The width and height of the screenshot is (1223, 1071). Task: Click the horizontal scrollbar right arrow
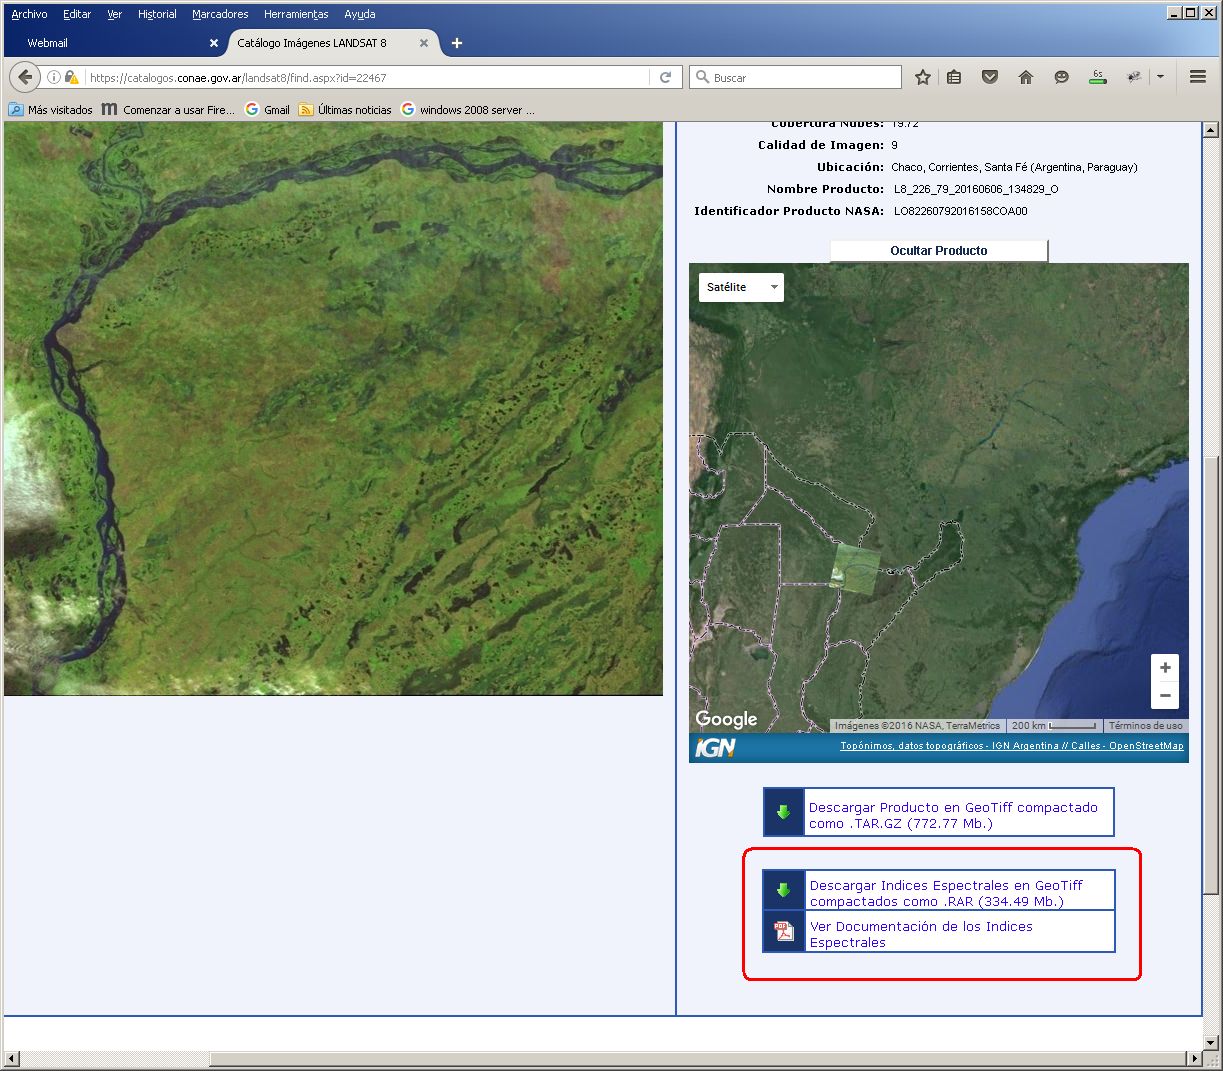1193,1058
